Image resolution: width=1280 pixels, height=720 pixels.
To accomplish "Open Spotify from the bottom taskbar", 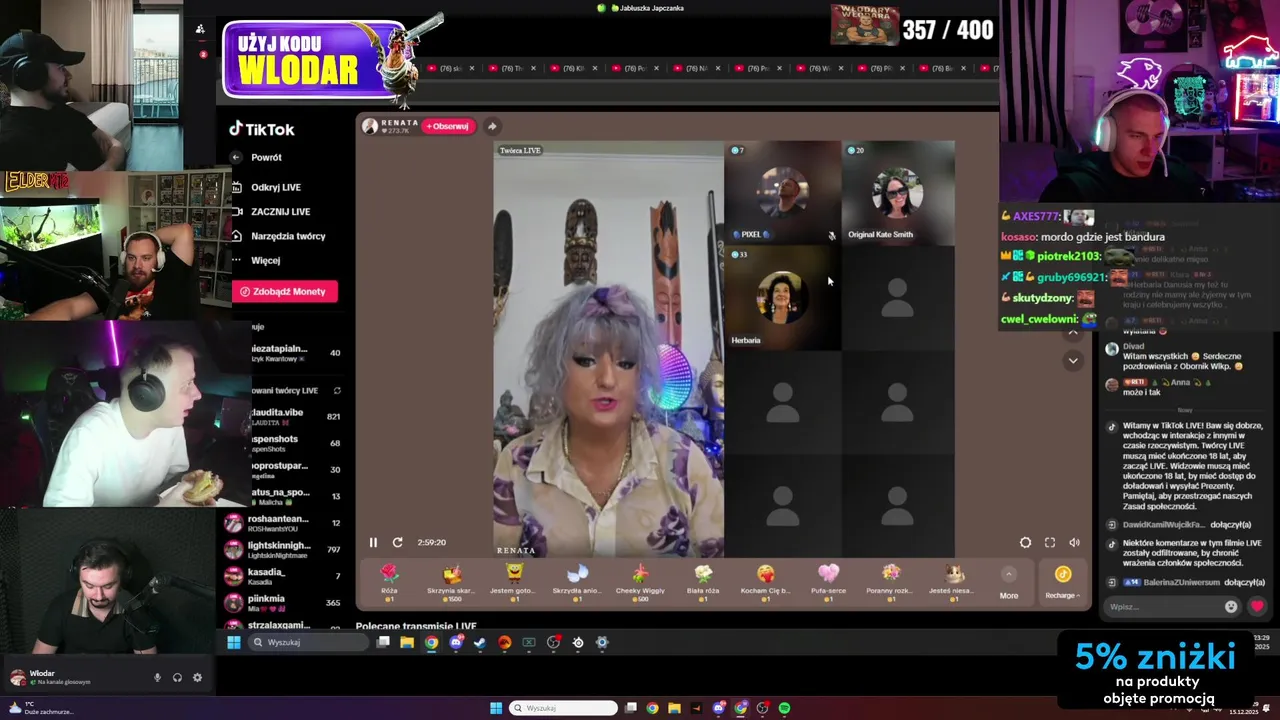I will [784, 708].
